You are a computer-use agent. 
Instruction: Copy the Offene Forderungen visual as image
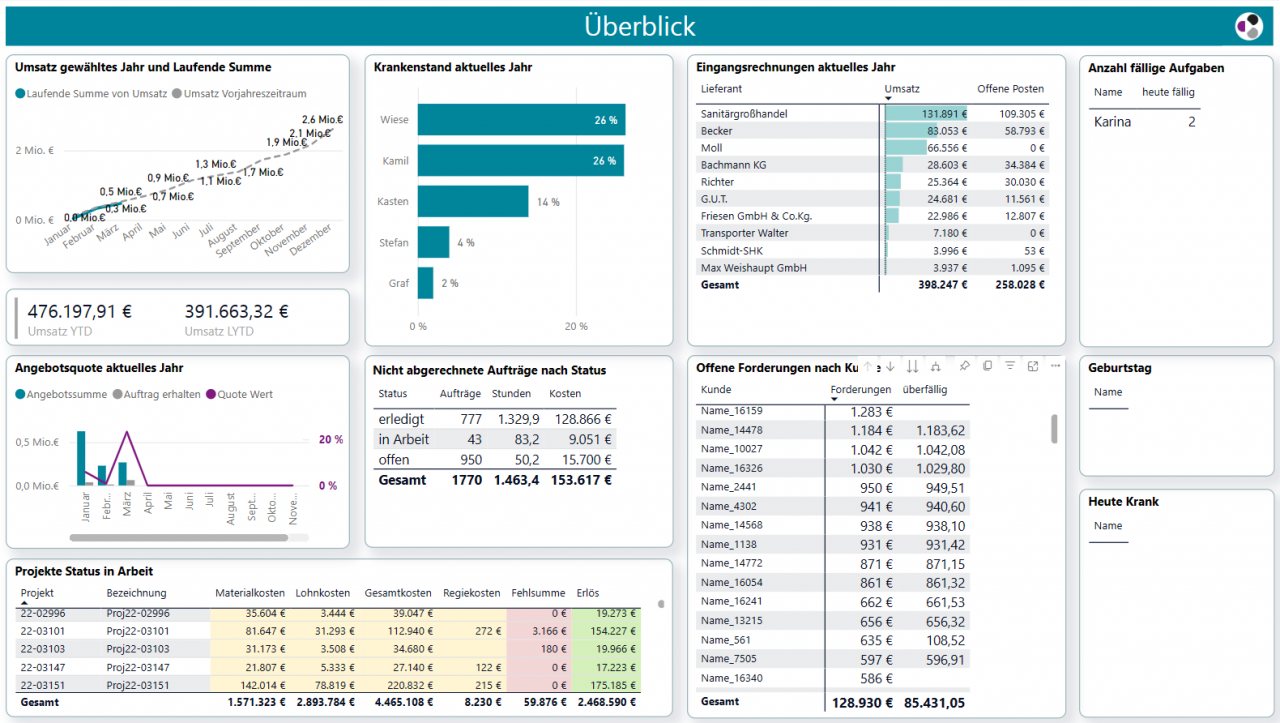[x=988, y=367]
